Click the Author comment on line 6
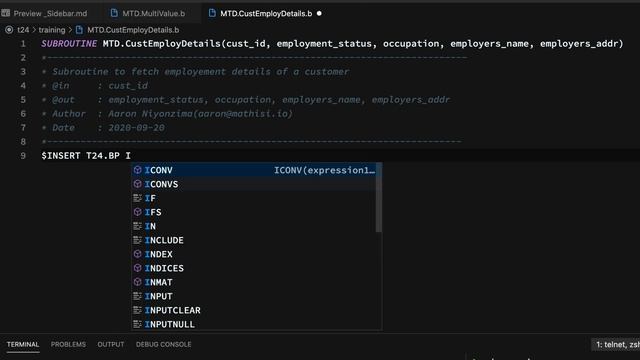 pyautogui.click(x=167, y=114)
